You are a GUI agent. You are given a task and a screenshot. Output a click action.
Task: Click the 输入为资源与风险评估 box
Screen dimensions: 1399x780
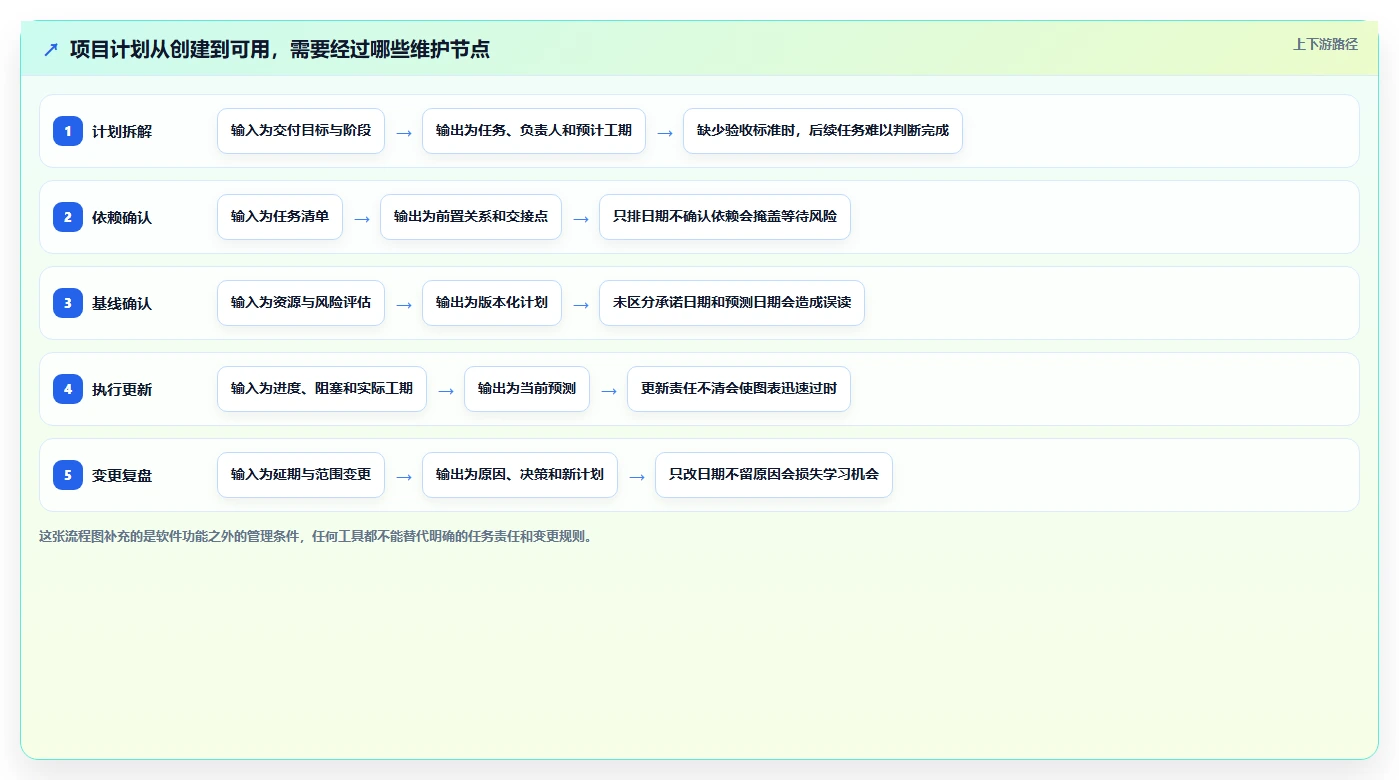pyautogui.click(x=301, y=303)
